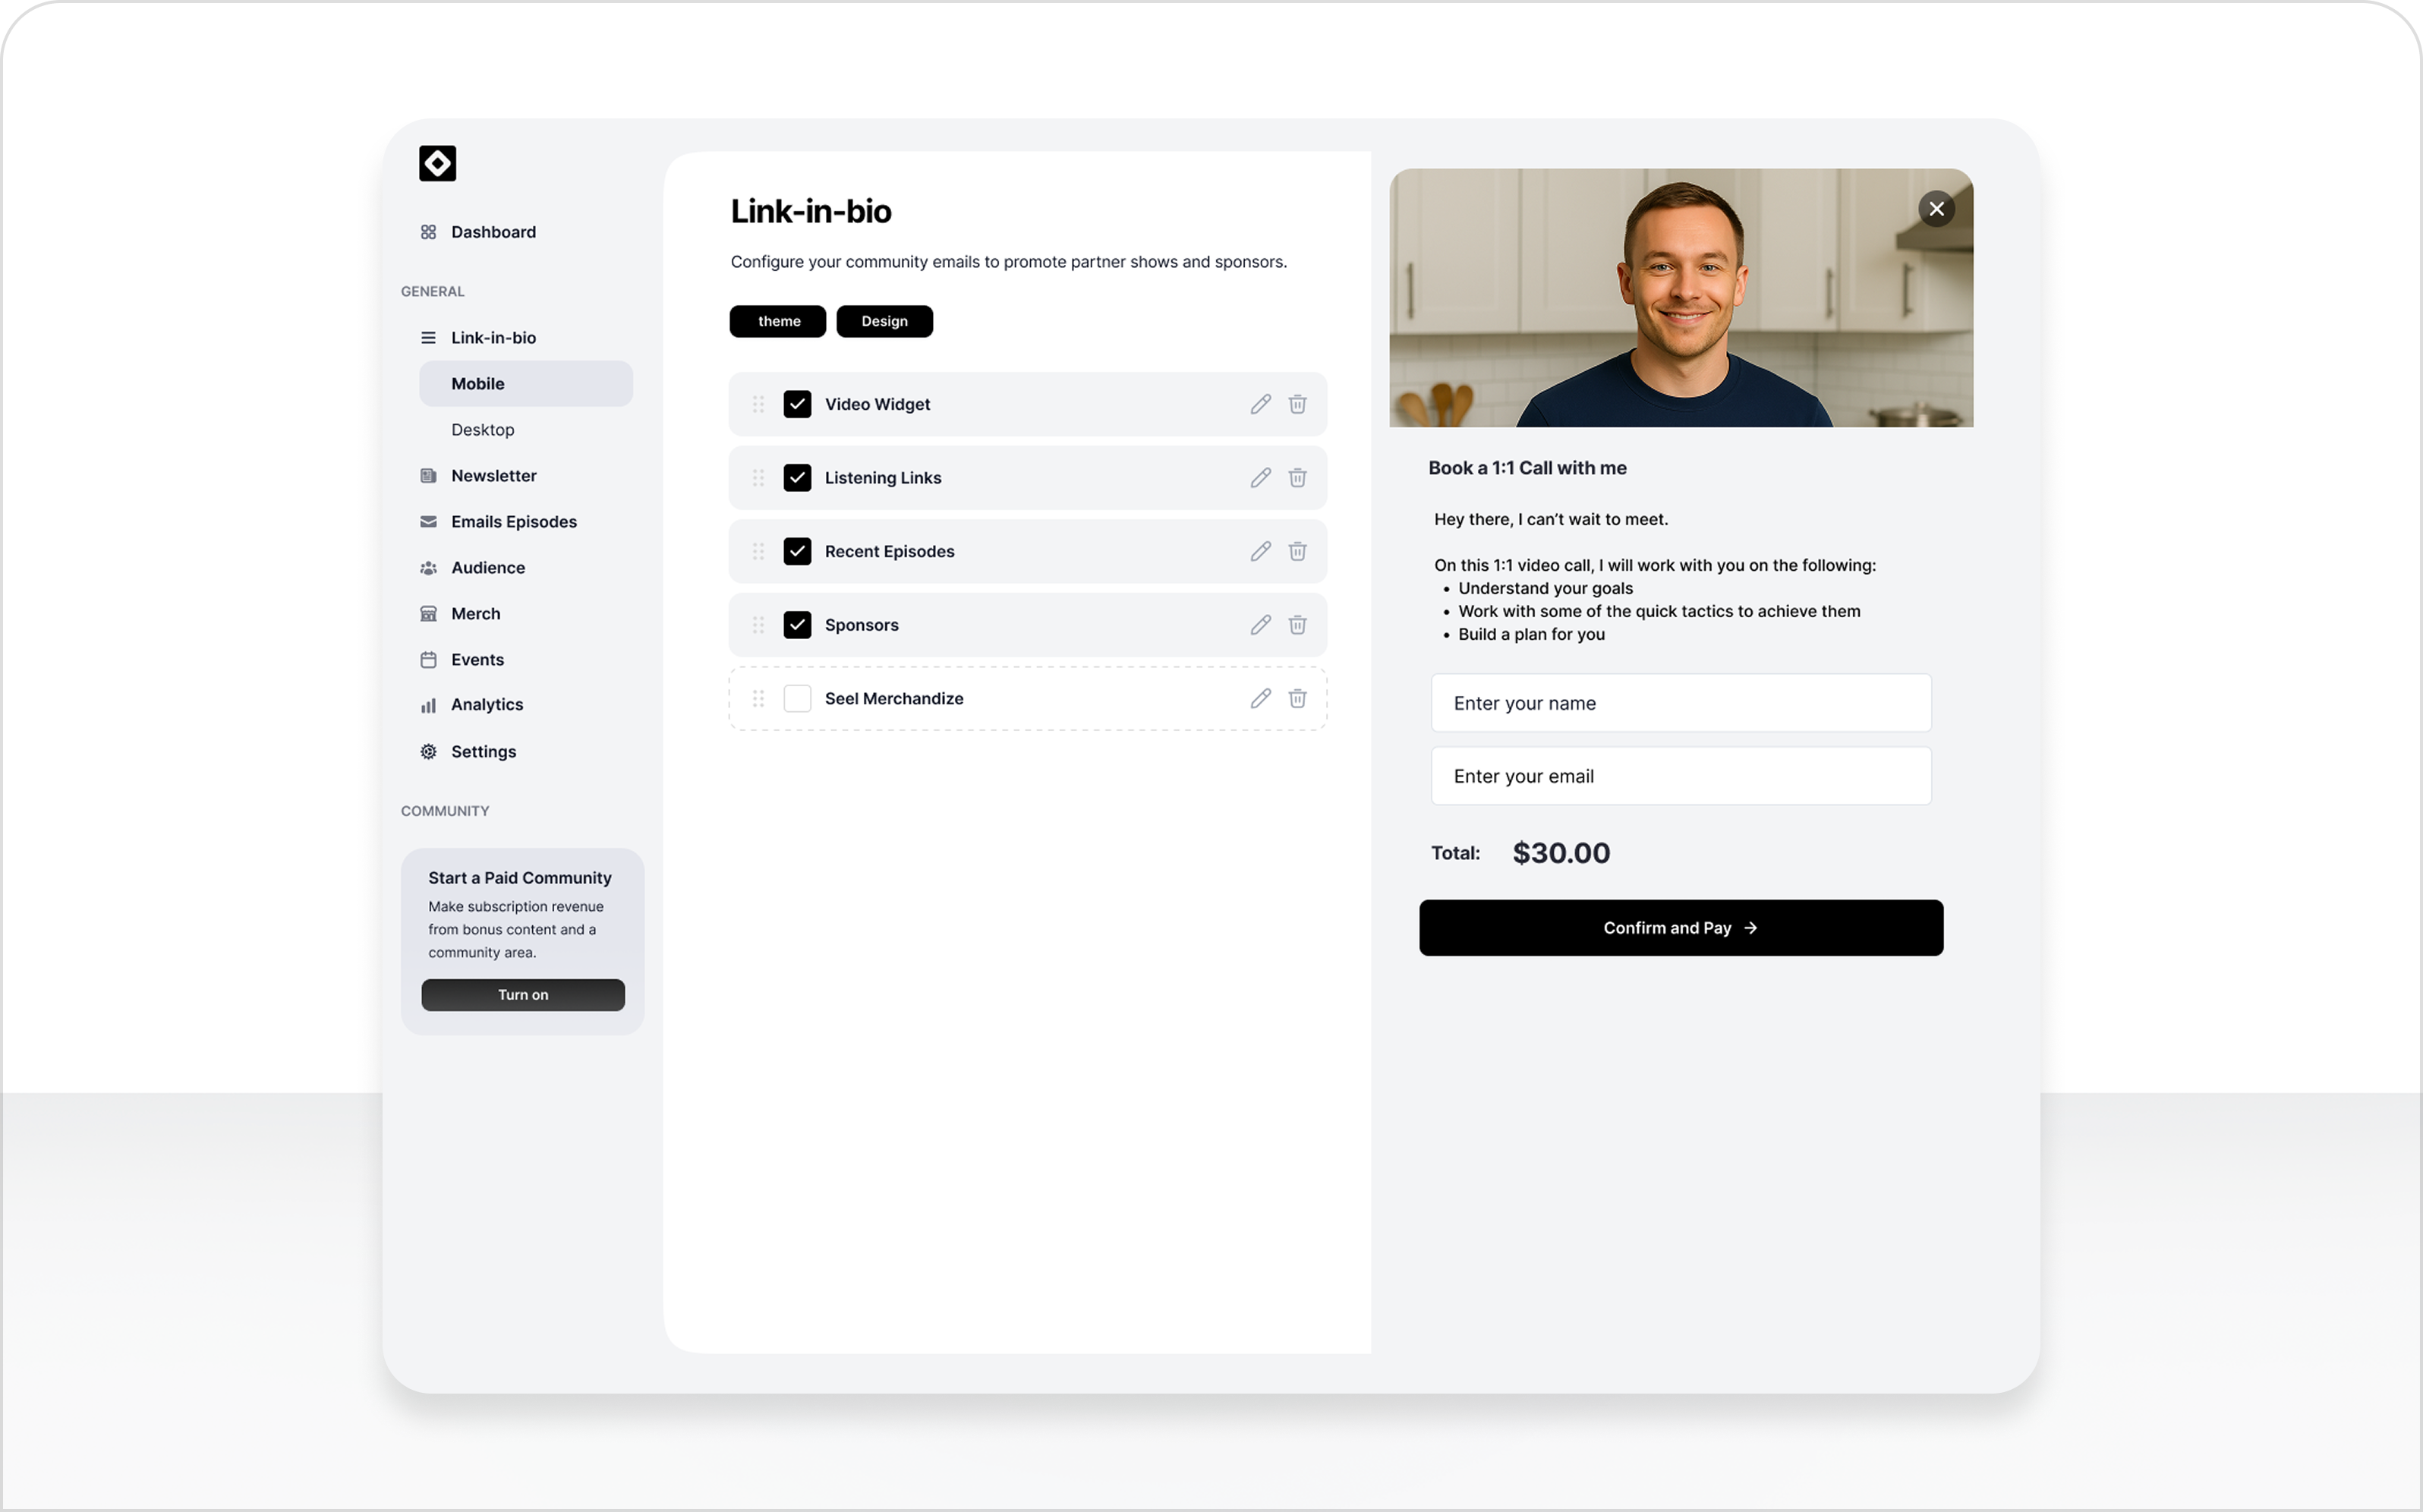Open the Audience section
The width and height of the screenshot is (2423, 1512).
coord(488,568)
